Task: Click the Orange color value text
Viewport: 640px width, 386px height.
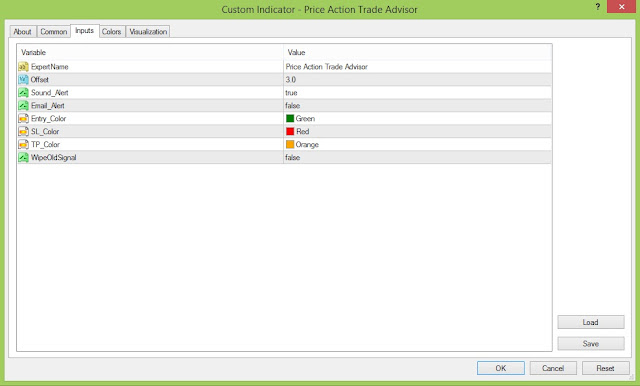Action: point(307,144)
